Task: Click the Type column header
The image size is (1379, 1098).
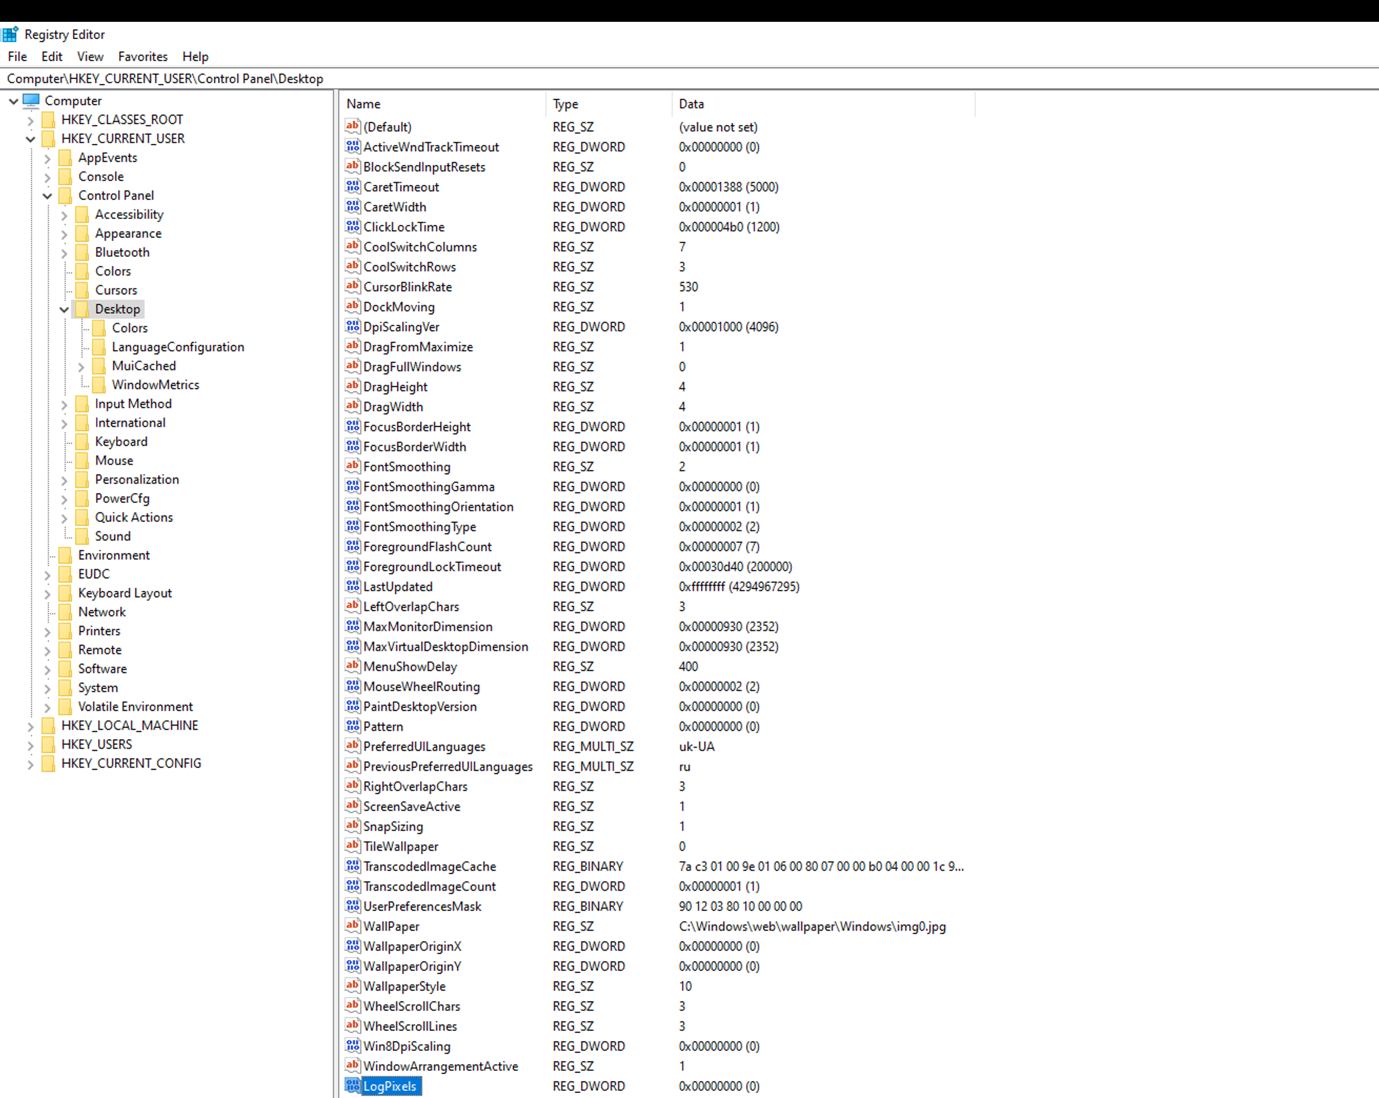Action: pos(609,104)
